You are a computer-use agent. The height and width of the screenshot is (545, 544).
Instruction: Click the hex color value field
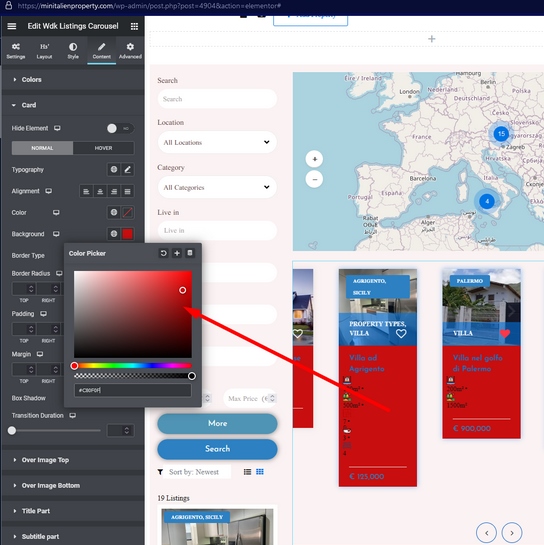click(132, 390)
